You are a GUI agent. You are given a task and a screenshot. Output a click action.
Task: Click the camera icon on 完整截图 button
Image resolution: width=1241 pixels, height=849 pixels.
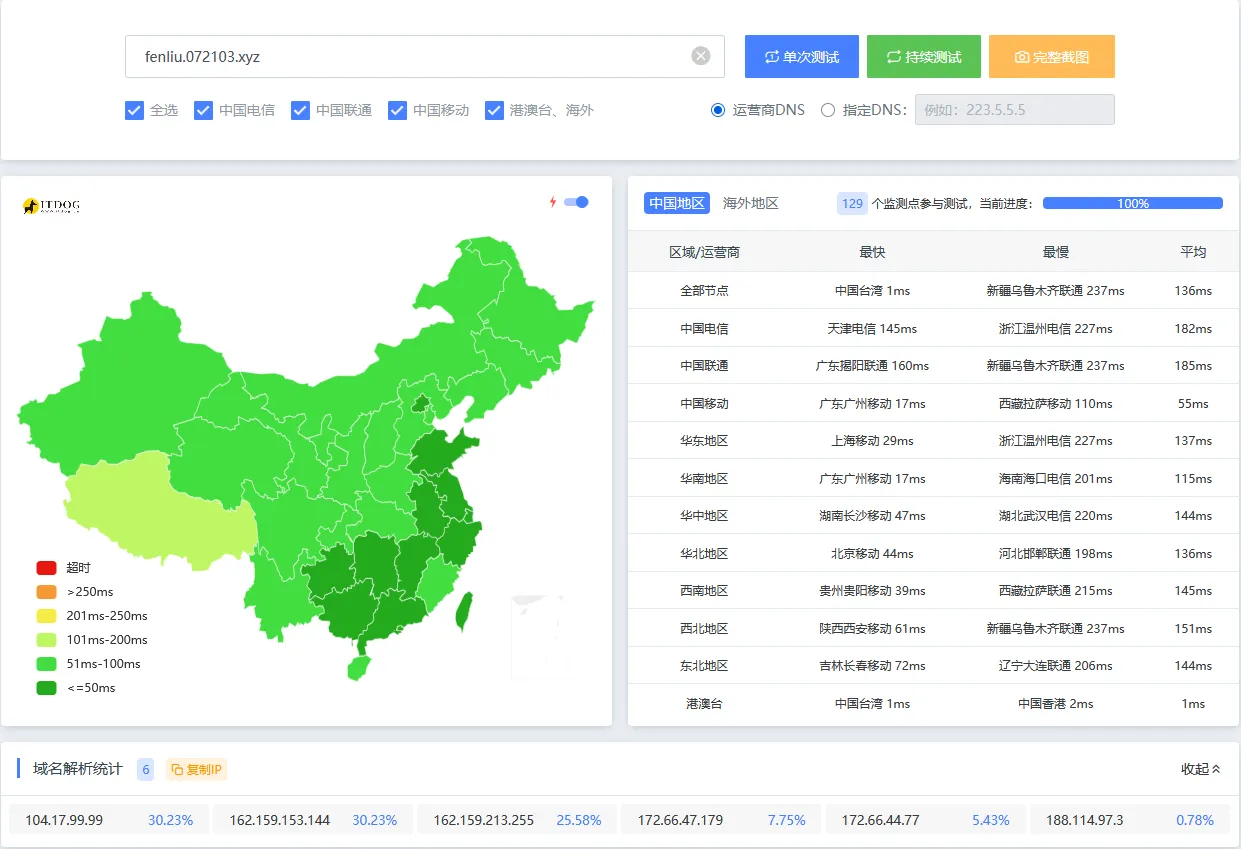pyautogui.click(x=1021, y=57)
